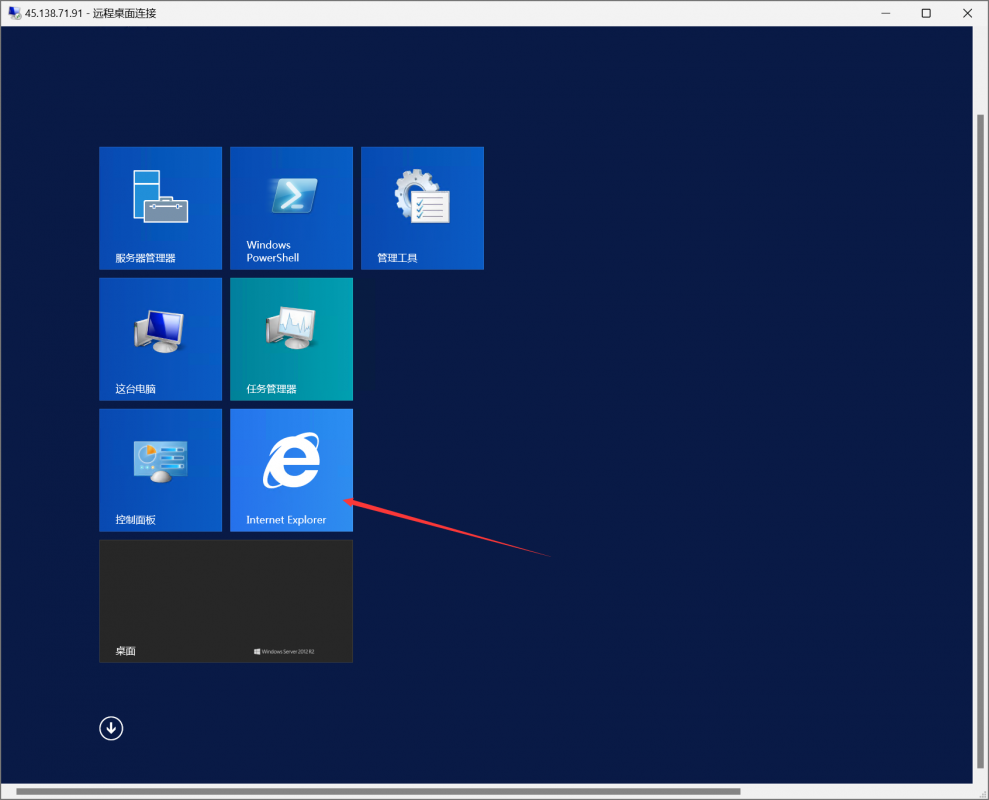The height and width of the screenshot is (800, 989).
Task: Open the 这台电脑 (This PC) tile
Action: pos(160,339)
